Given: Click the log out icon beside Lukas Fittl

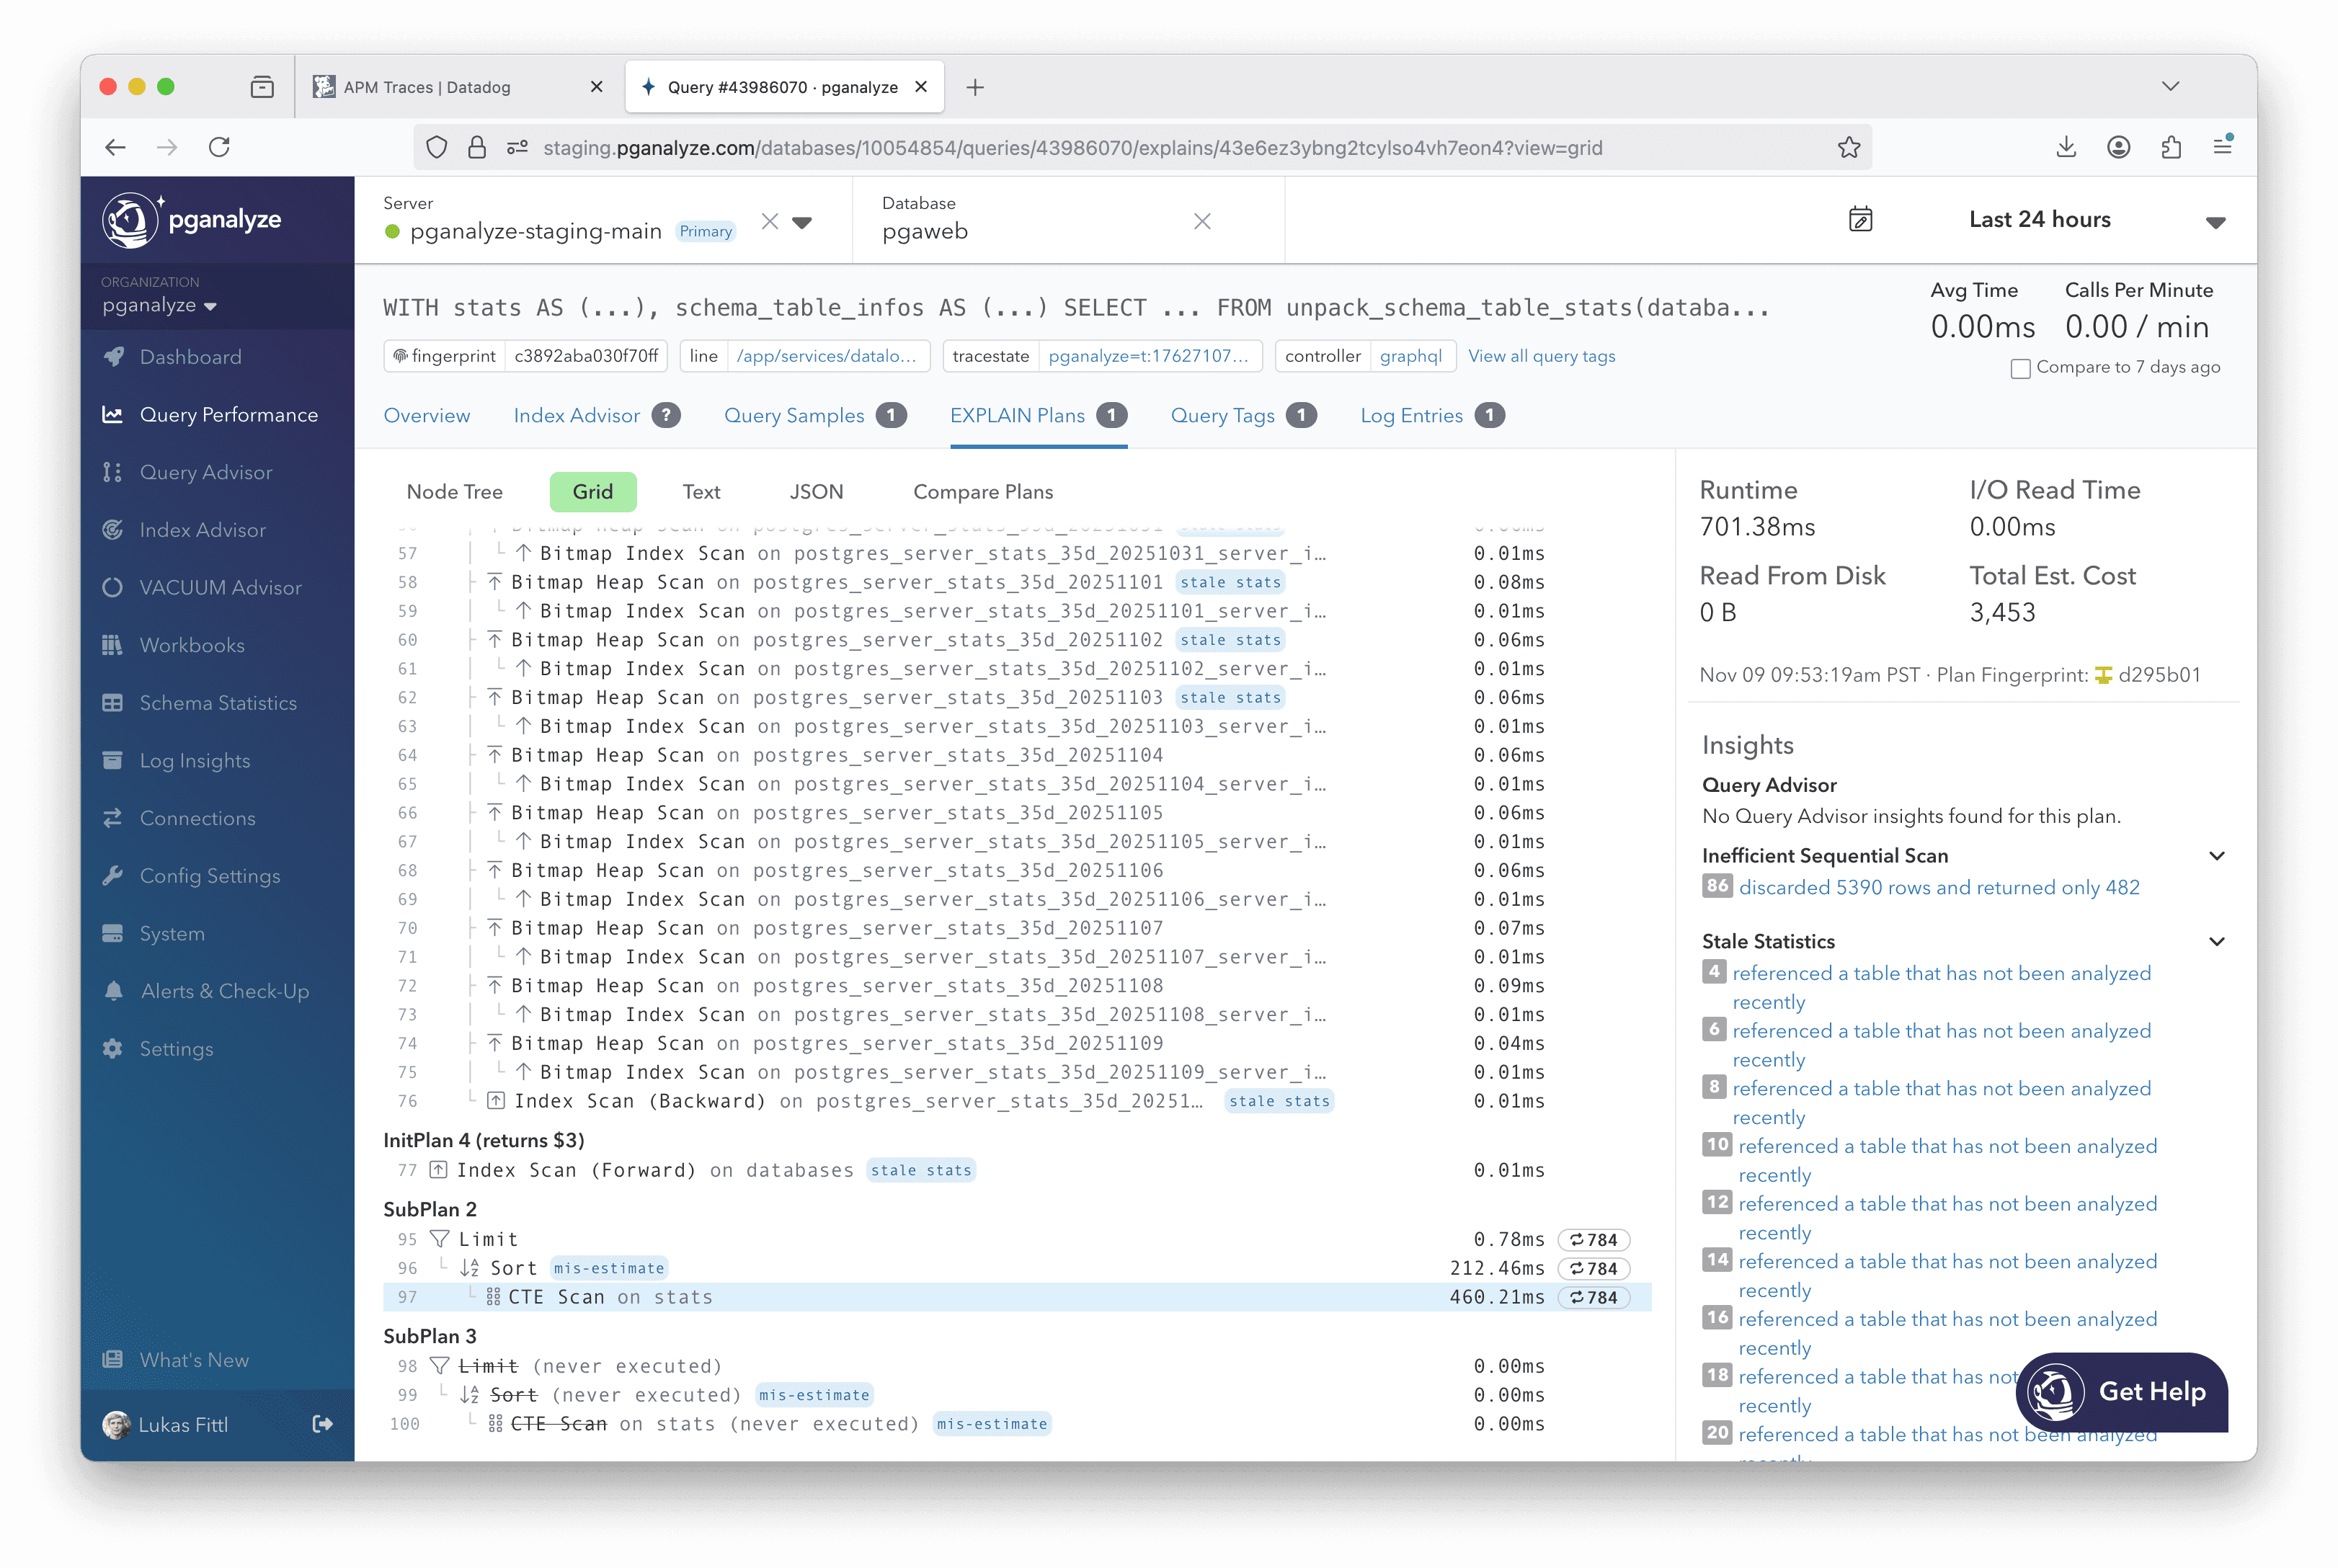Looking at the screenshot, I should (x=322, y=1424).
